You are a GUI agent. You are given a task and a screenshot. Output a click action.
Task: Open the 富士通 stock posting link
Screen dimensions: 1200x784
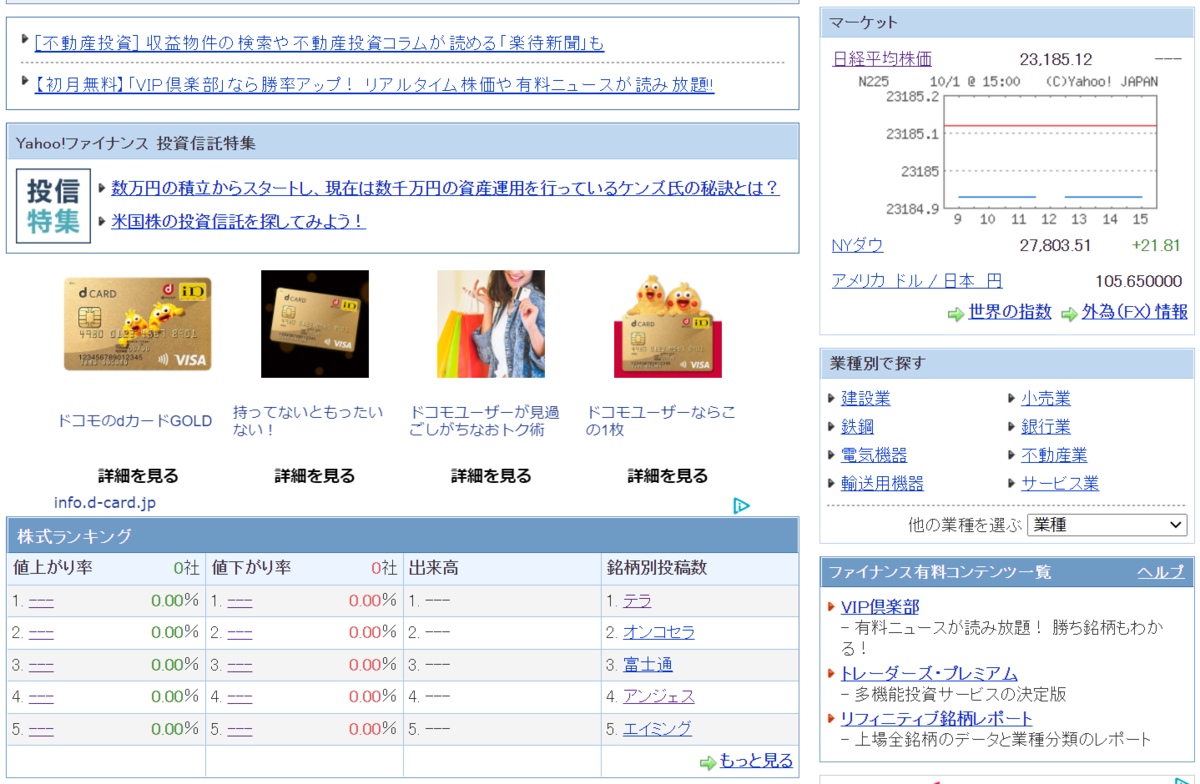[646, 664]
